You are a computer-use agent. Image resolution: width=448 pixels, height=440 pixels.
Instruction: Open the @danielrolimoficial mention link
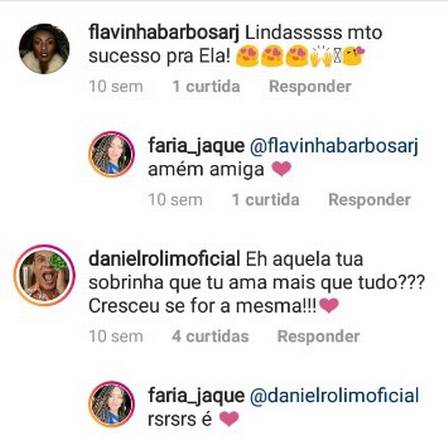pos(334,396)
